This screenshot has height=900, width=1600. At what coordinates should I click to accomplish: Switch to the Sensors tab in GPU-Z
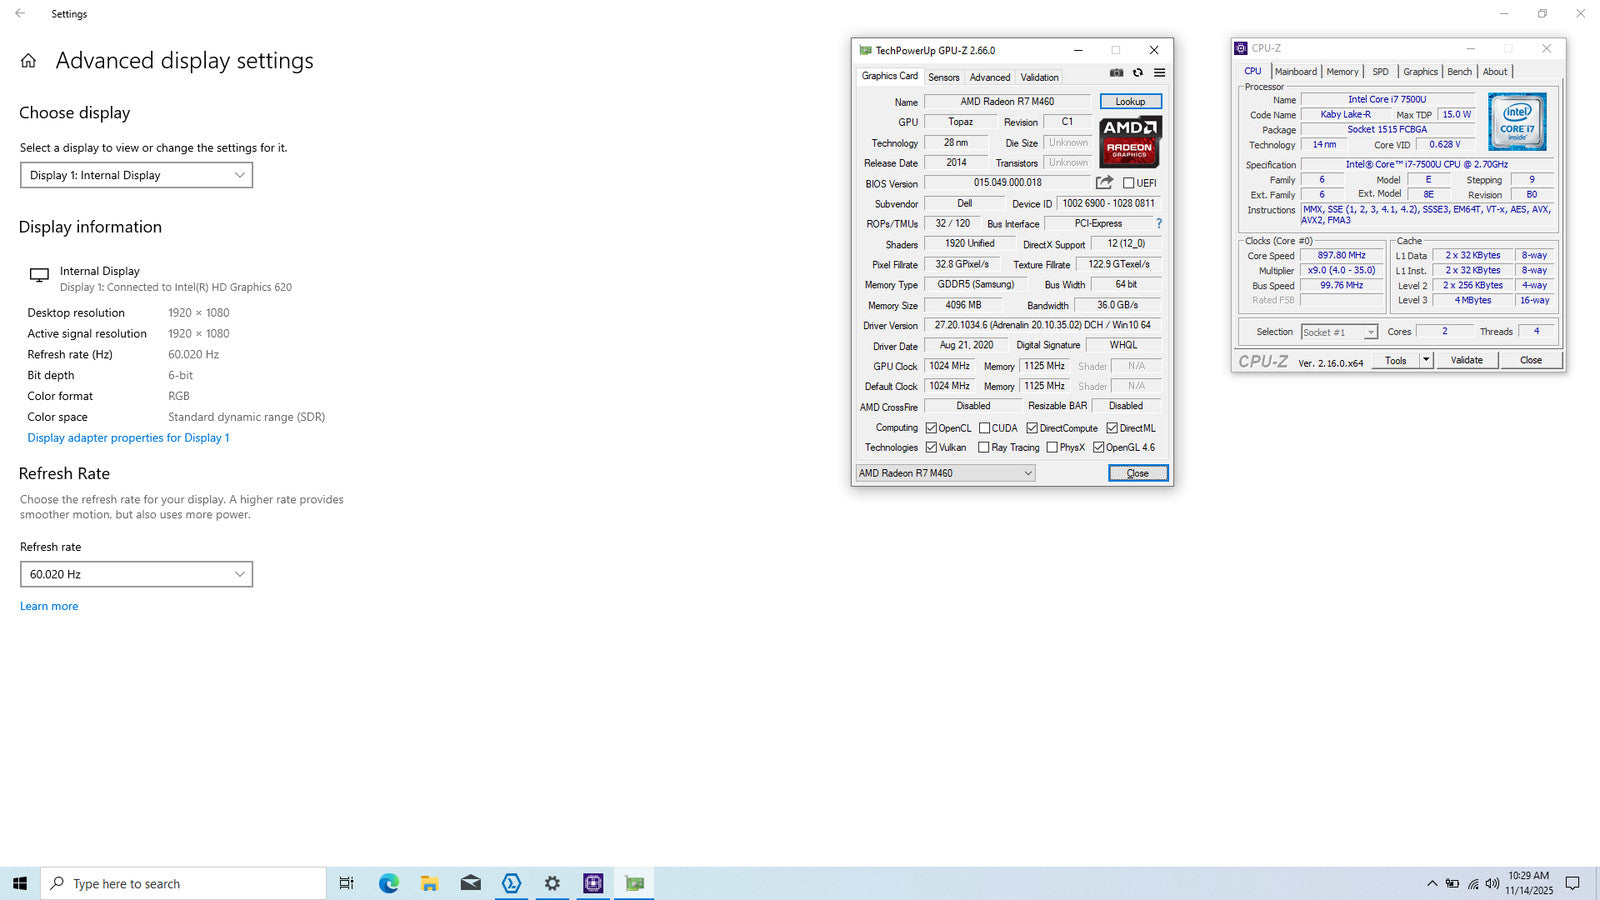coord(943,77)
